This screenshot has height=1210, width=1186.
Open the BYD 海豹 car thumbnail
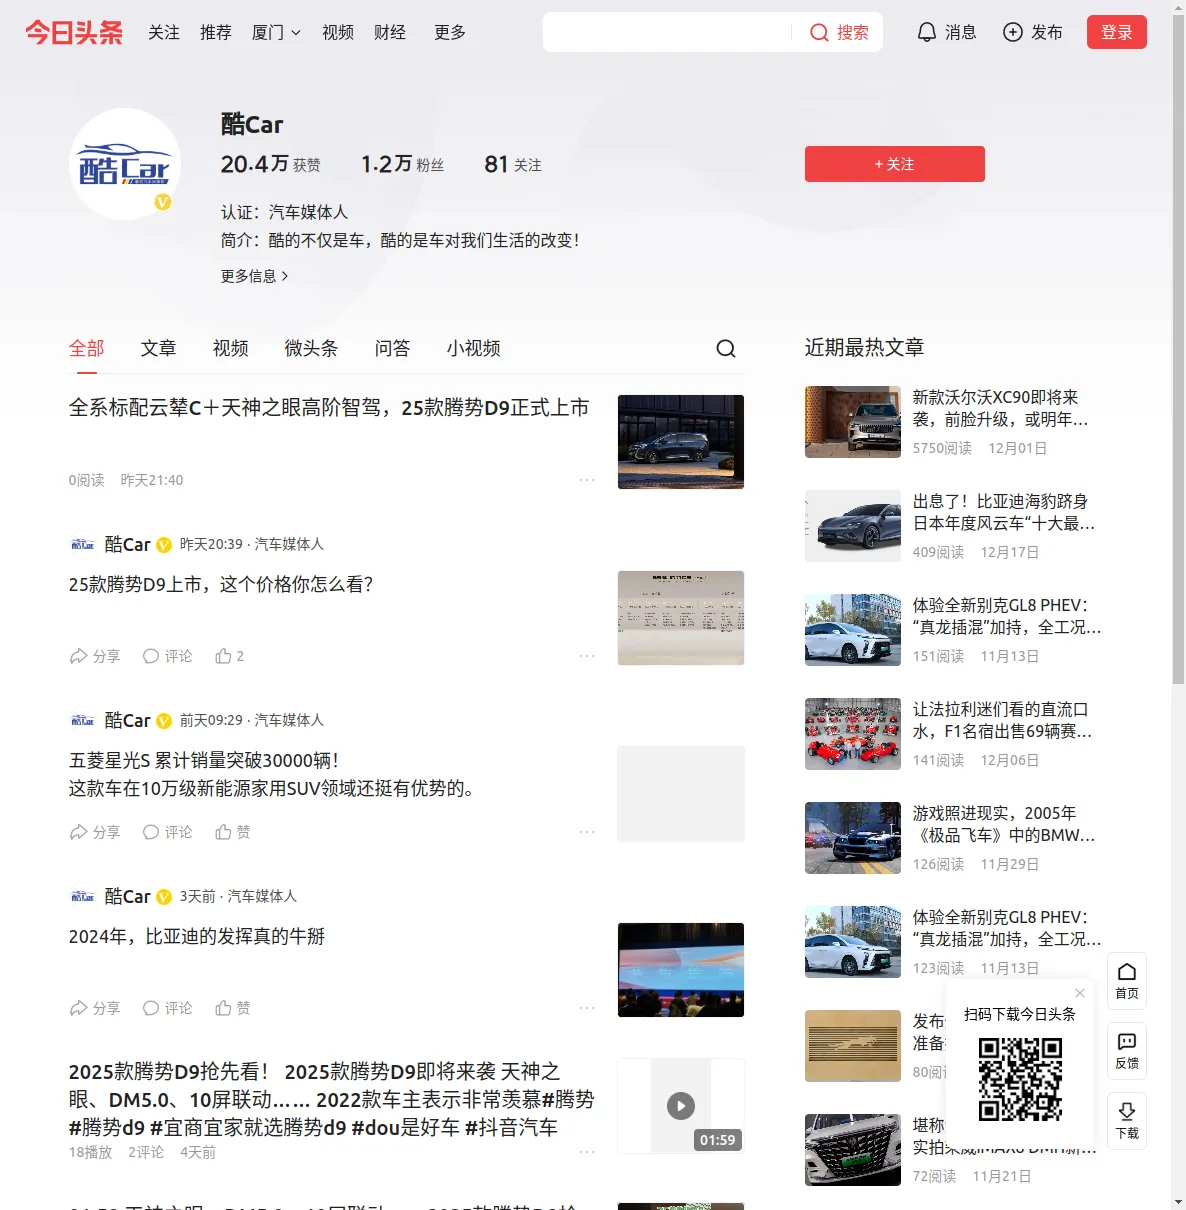point(853,526)
